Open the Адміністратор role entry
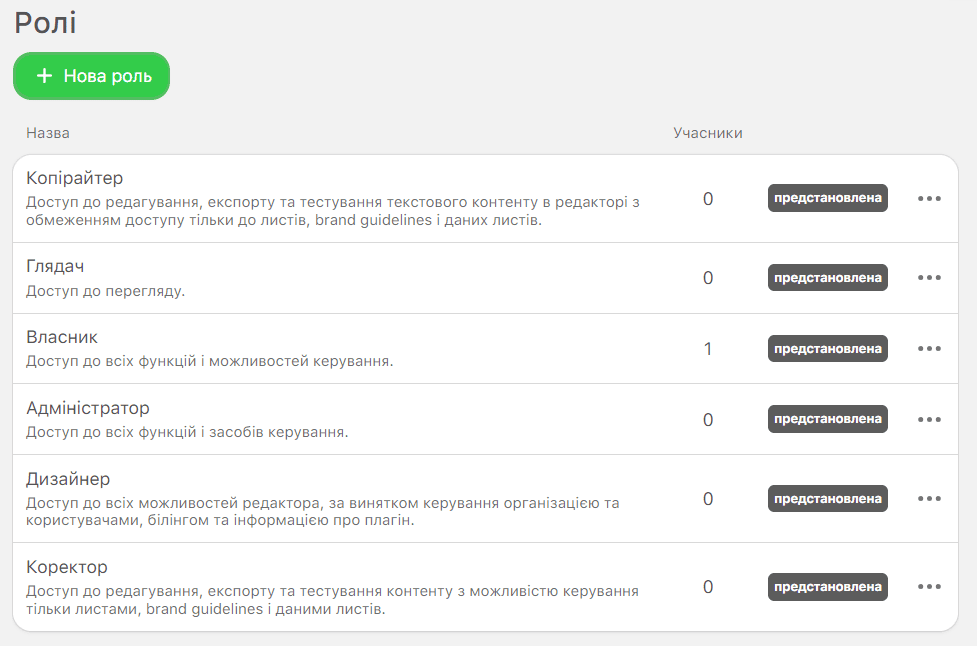This screenshot has width=977, height=646. coord(88,408)
